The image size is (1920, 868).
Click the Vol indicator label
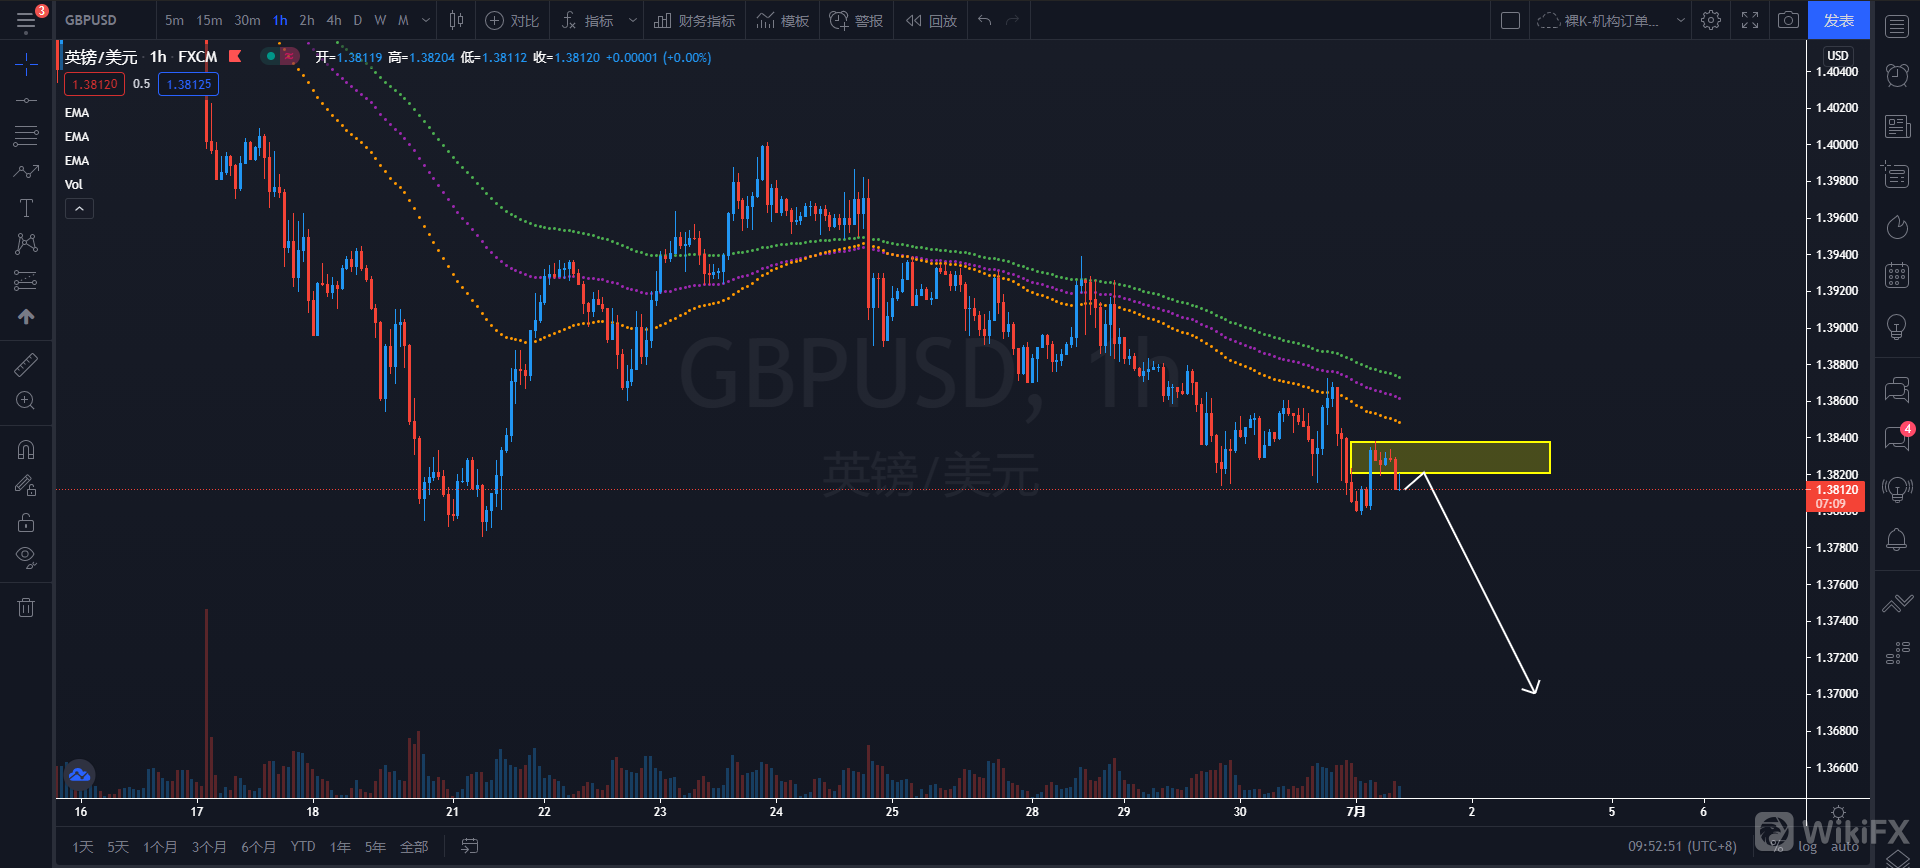click(x=74, y=184)
